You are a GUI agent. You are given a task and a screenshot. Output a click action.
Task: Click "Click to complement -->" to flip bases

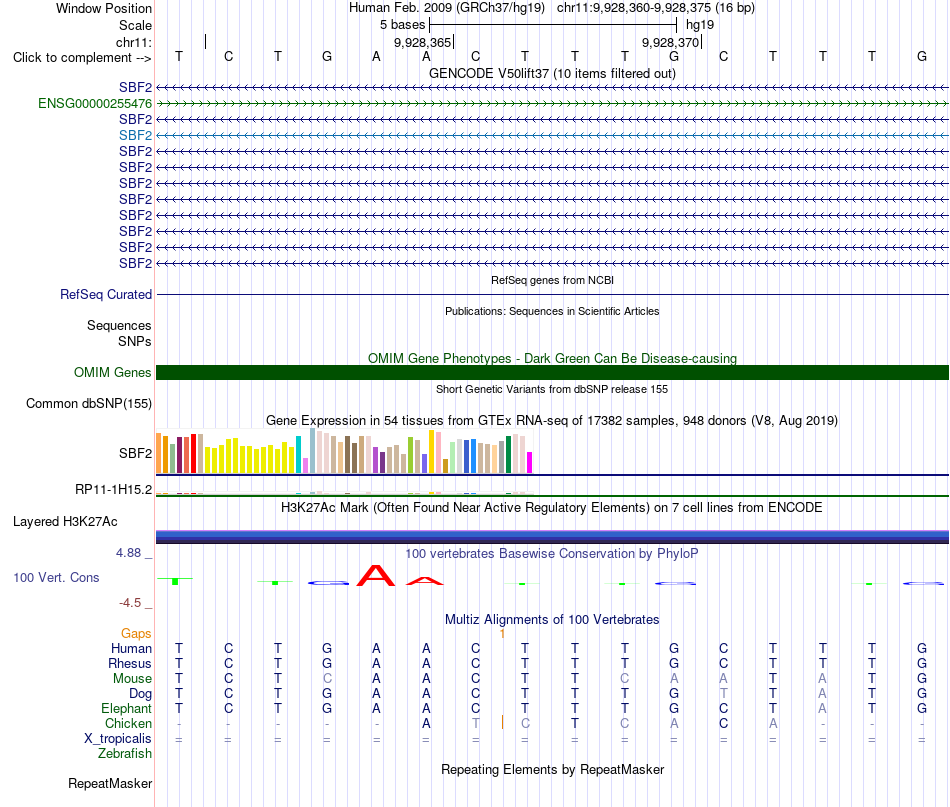pyautogui.click(x=82, y=58)
